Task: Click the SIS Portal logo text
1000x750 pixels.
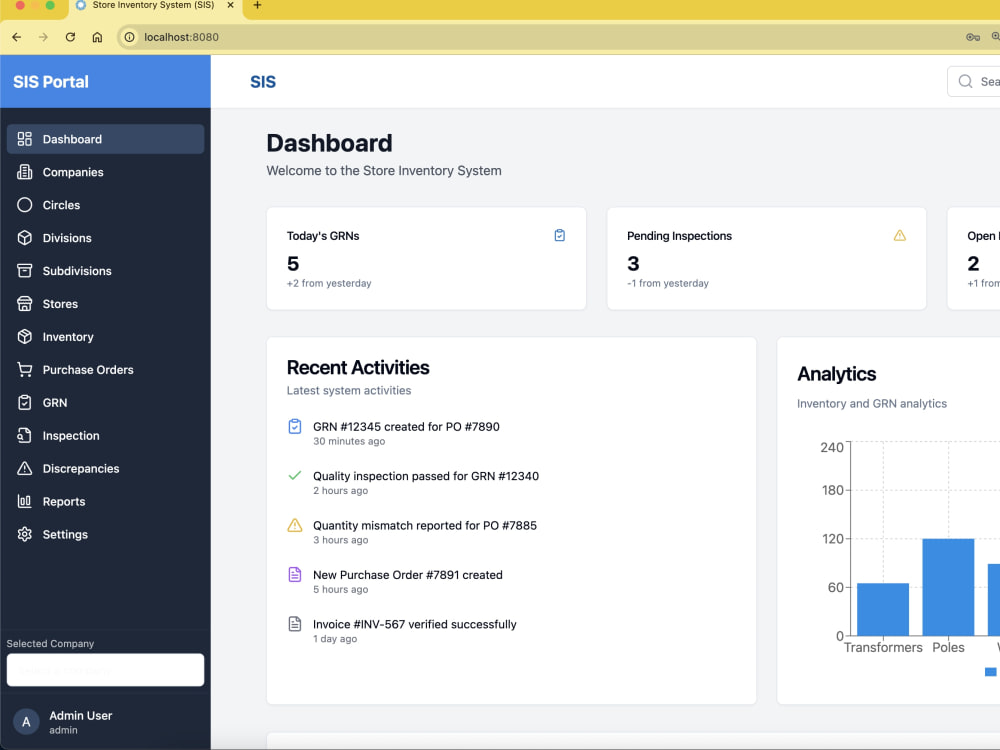Action: 51,82
